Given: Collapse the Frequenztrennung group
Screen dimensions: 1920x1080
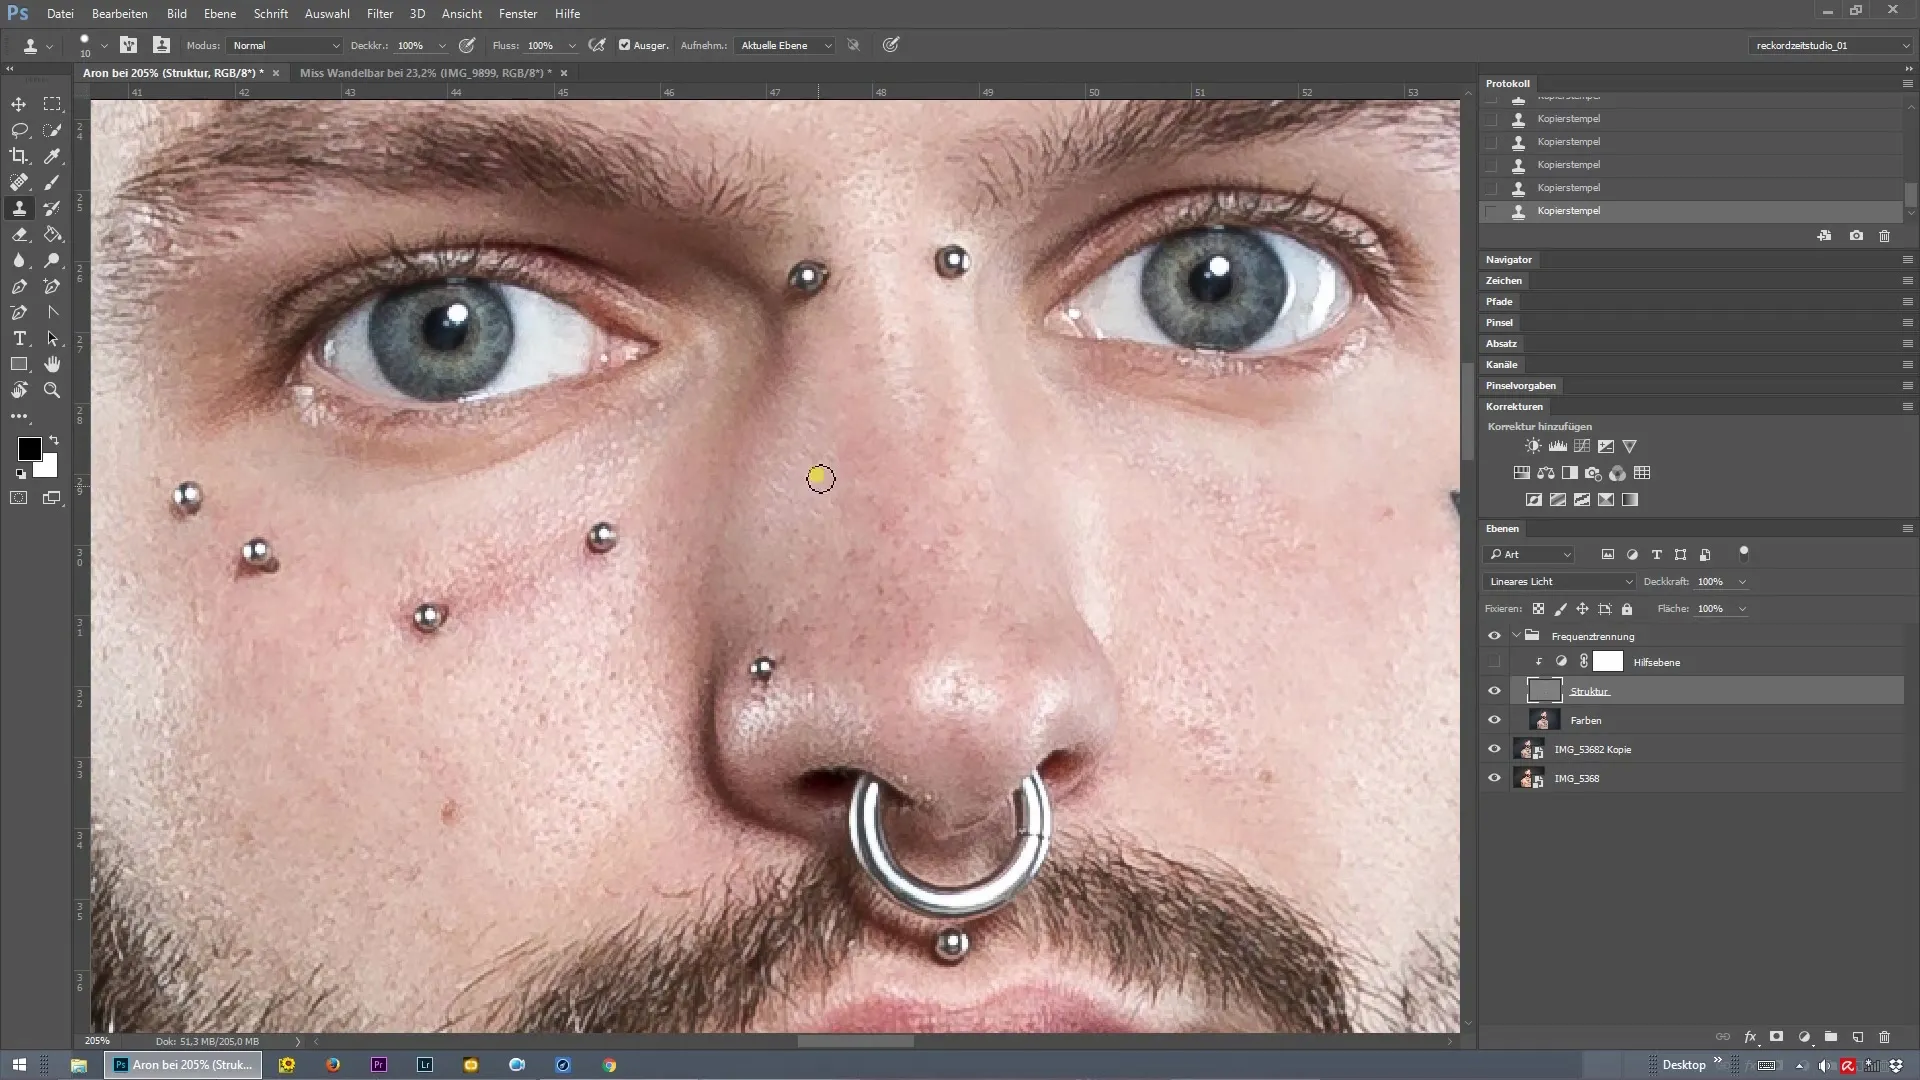Looking at the screenshot, I should (1516, 636).
